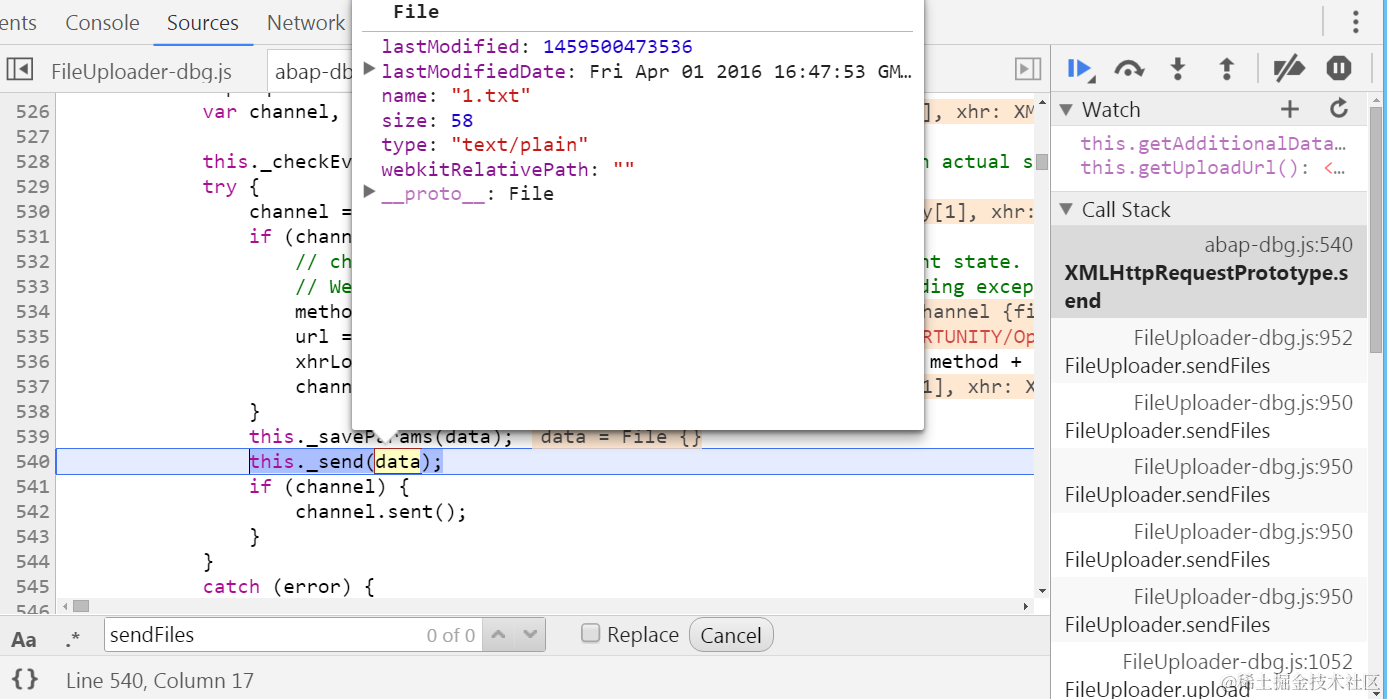Screen dimensions: 1387x699
Task: Click the highlighted data variable
Action: tap(397, 461)
